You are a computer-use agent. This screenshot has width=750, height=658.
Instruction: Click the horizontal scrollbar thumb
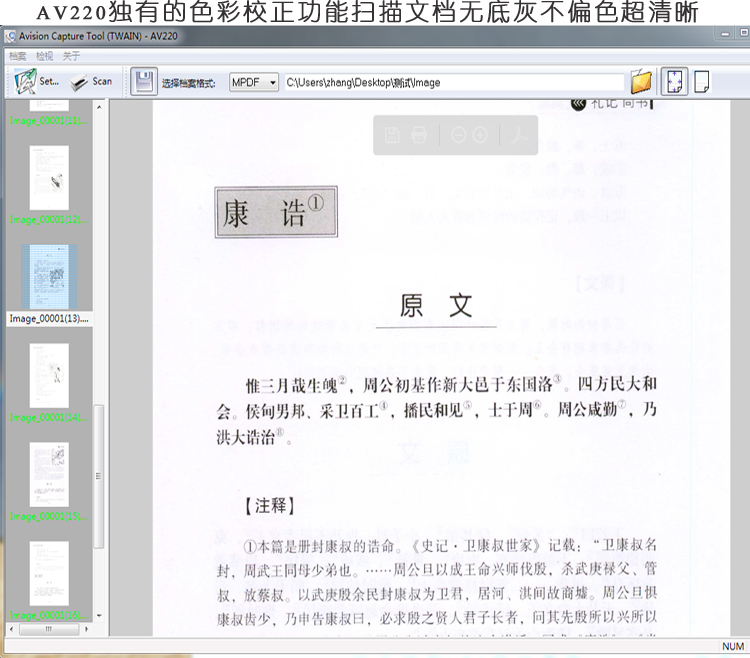coord(49,629)
